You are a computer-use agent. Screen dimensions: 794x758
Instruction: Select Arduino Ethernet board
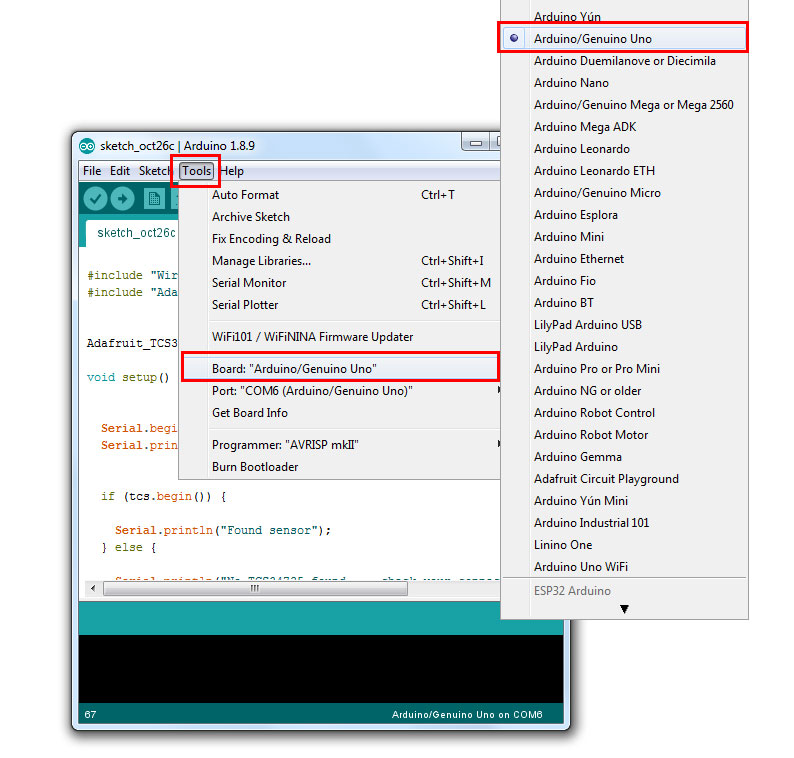(624, 259)
